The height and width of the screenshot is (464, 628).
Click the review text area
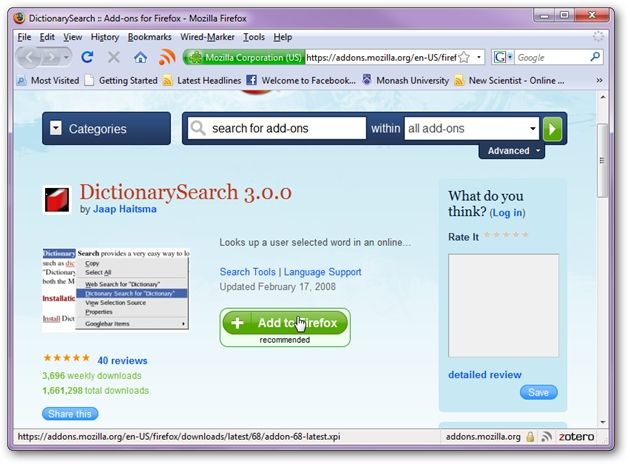tap(503, 305)
